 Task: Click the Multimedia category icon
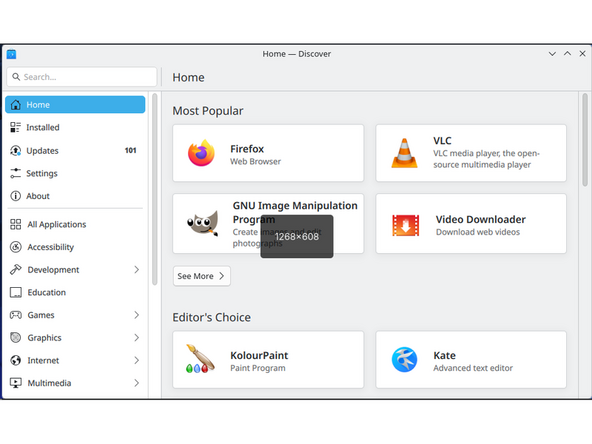15,383
